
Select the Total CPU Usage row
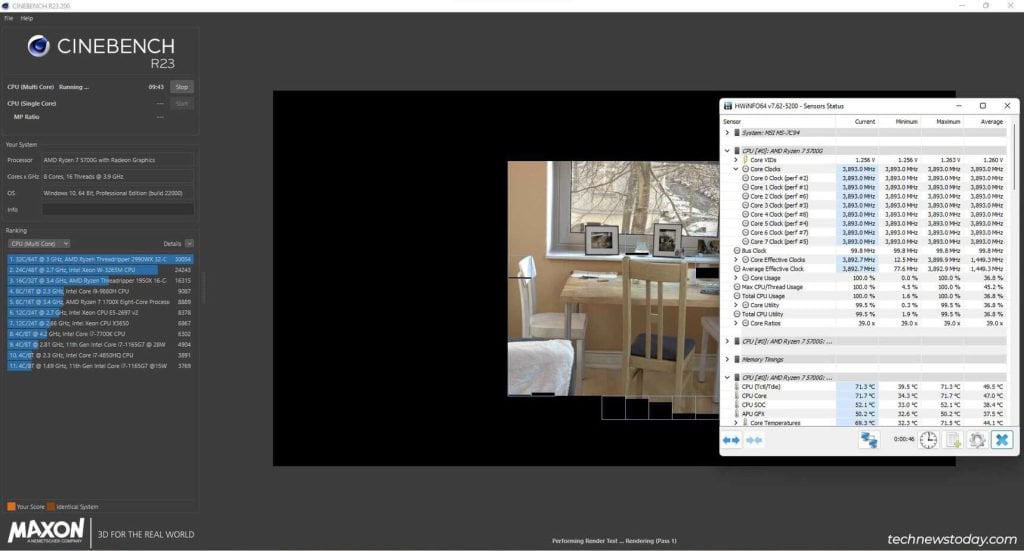pyautogui.click(x=865, y=296)
